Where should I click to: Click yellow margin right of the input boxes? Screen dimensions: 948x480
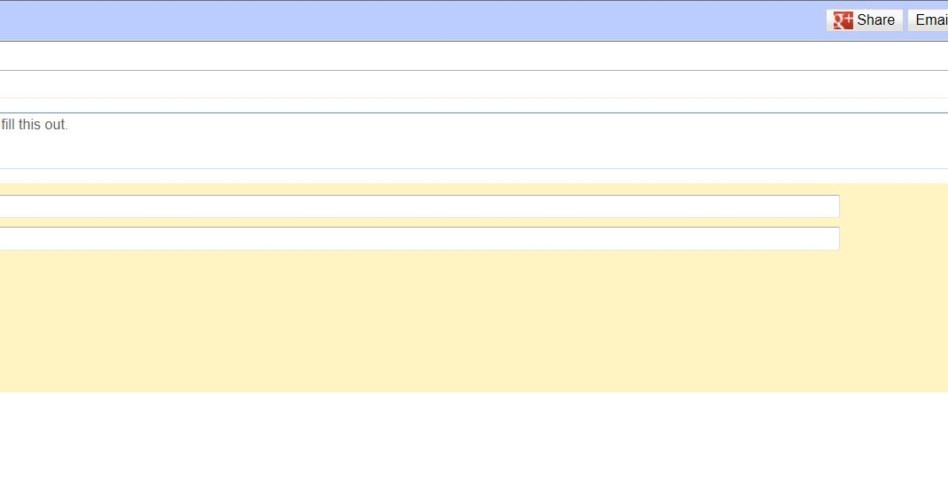point(894,222)
